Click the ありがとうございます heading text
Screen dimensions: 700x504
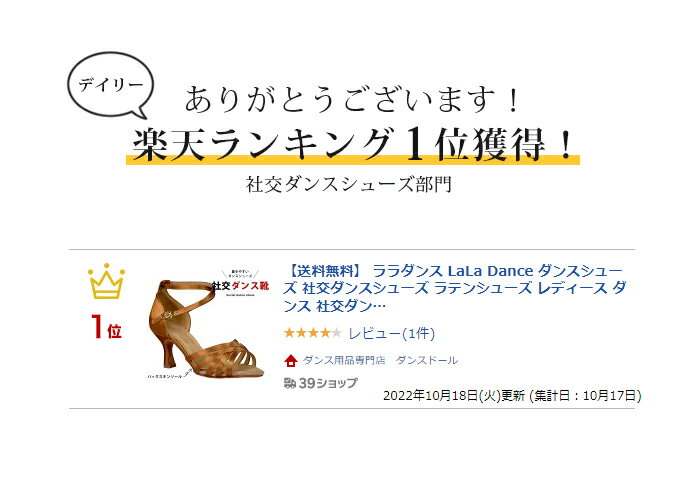point(351,99)
